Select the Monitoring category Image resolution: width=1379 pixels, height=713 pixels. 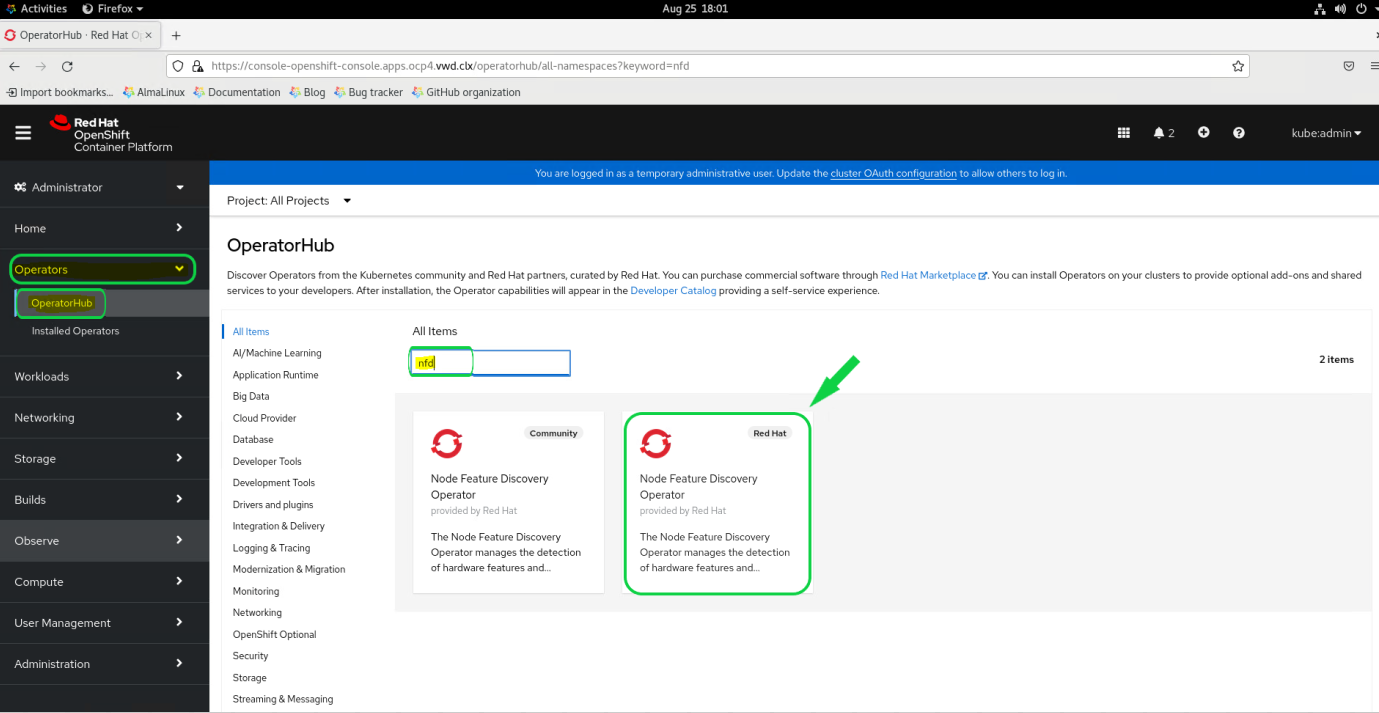tap(256, 591)
